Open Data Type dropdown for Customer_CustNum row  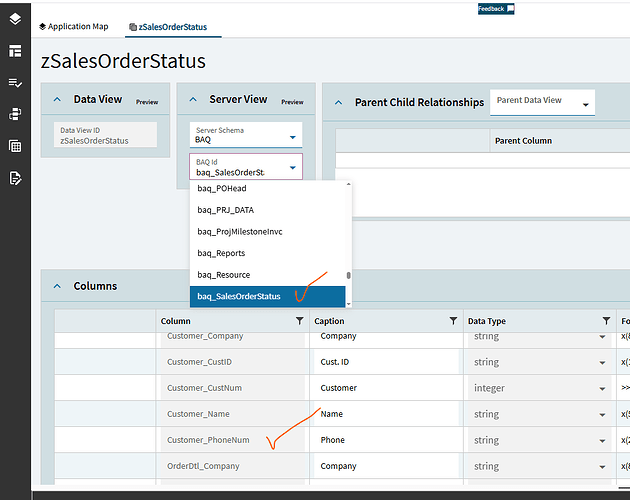point(604,388)
